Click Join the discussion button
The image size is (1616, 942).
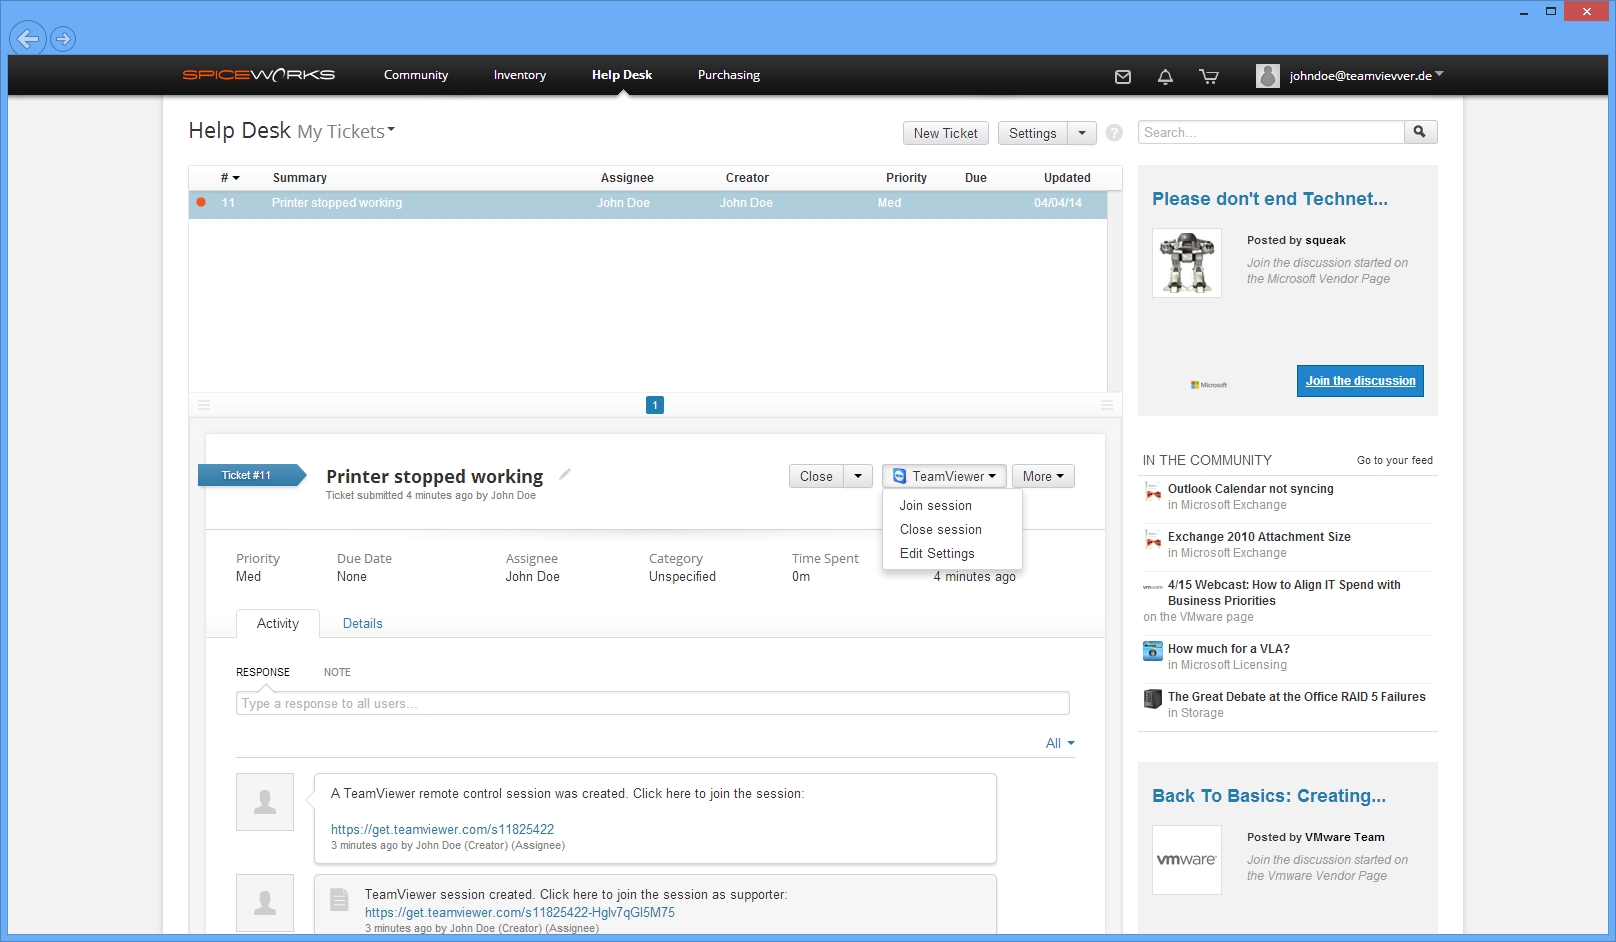(x=1360, y=381)
